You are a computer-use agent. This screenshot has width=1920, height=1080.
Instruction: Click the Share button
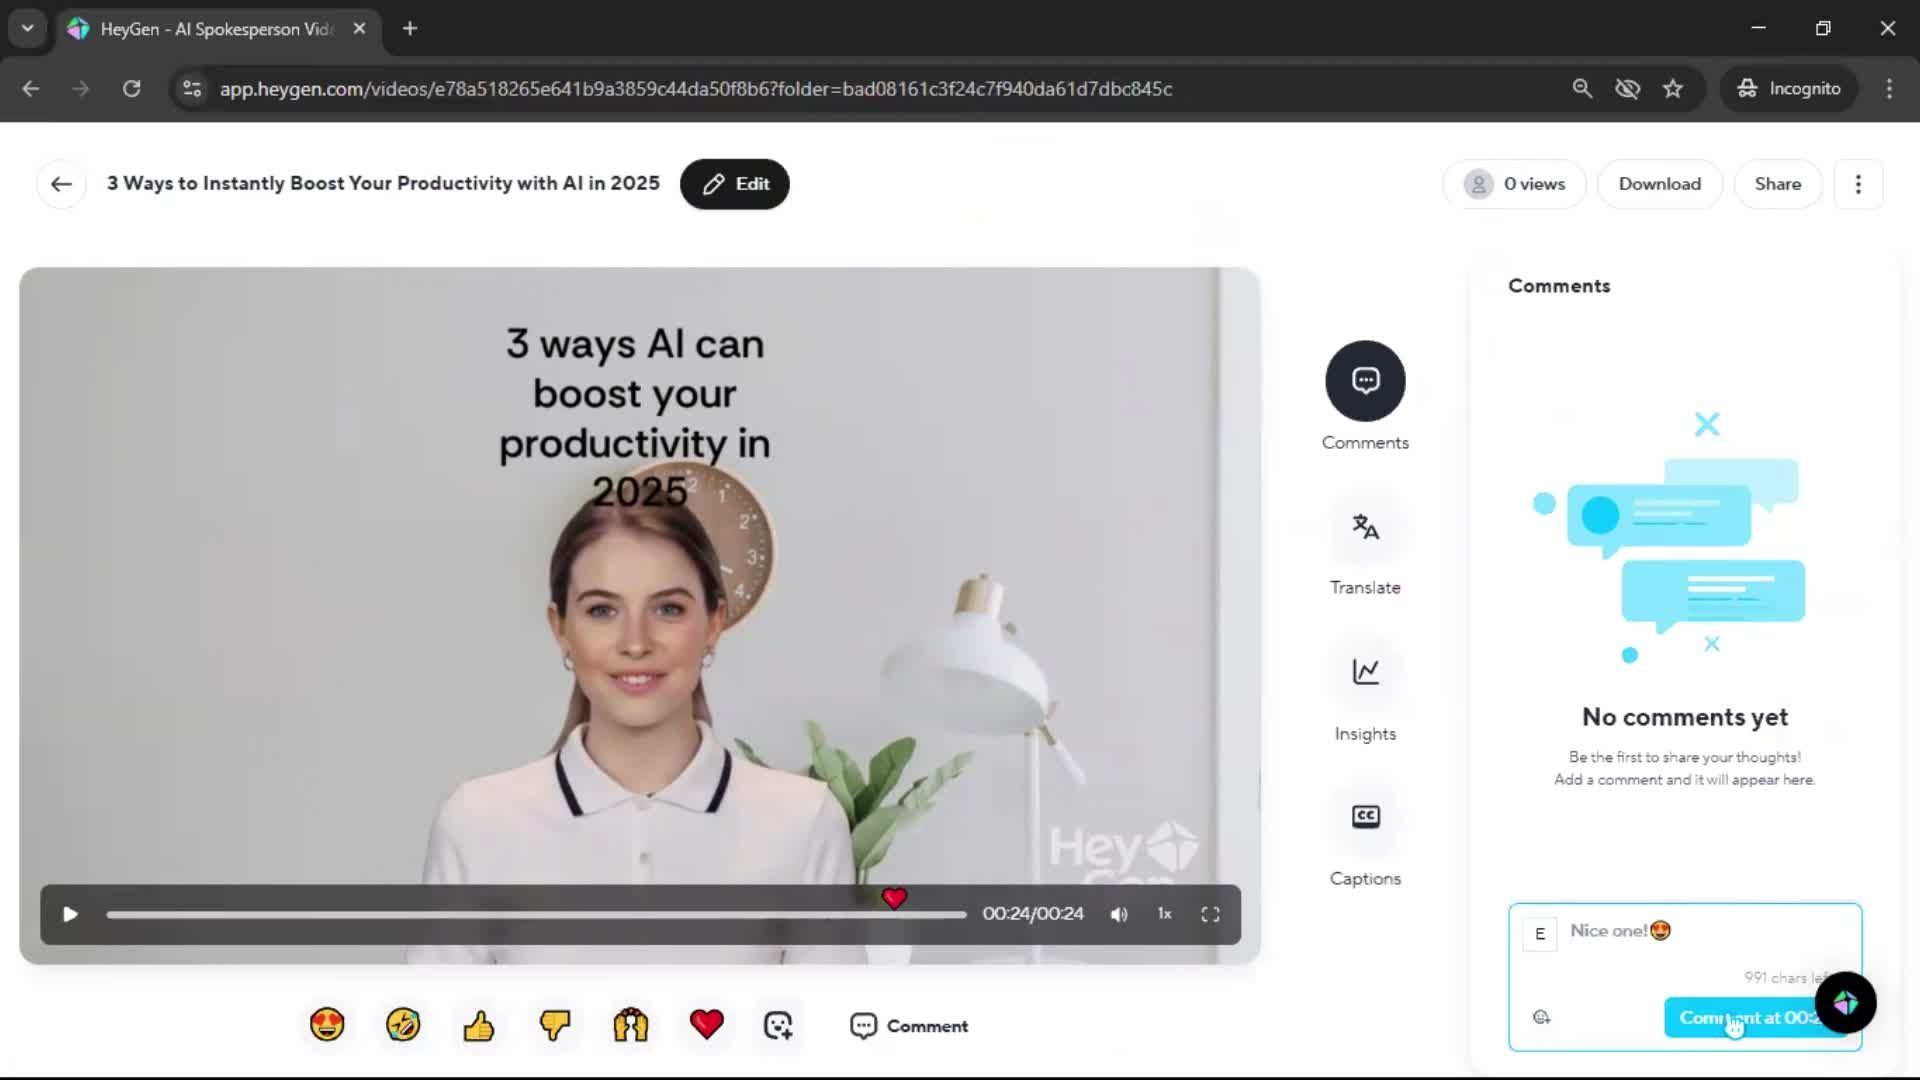[x=1777, y=184]
